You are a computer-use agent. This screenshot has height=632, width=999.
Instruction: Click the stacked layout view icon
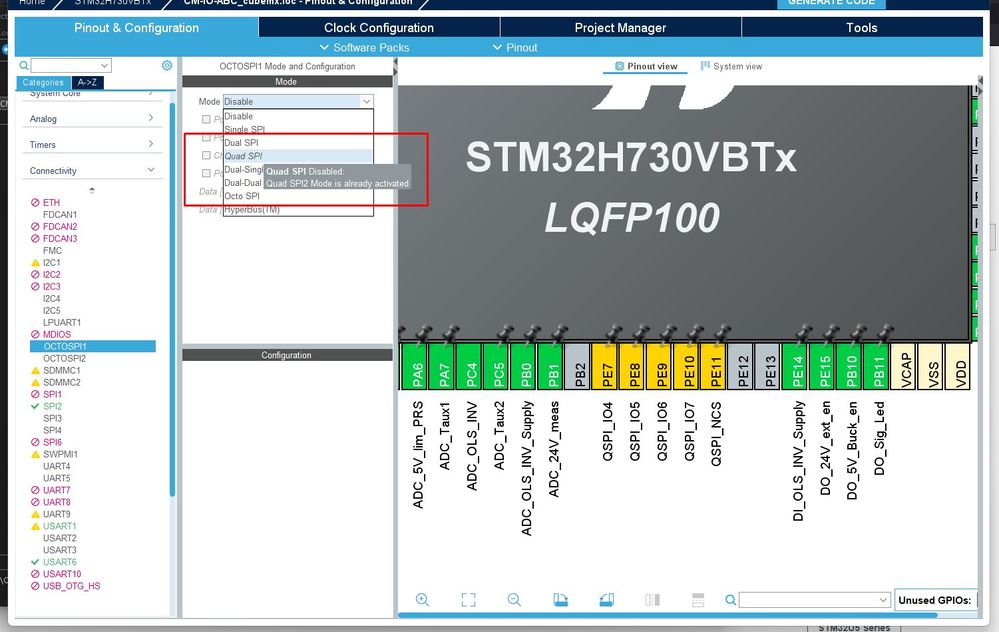(x=698, y=600)
